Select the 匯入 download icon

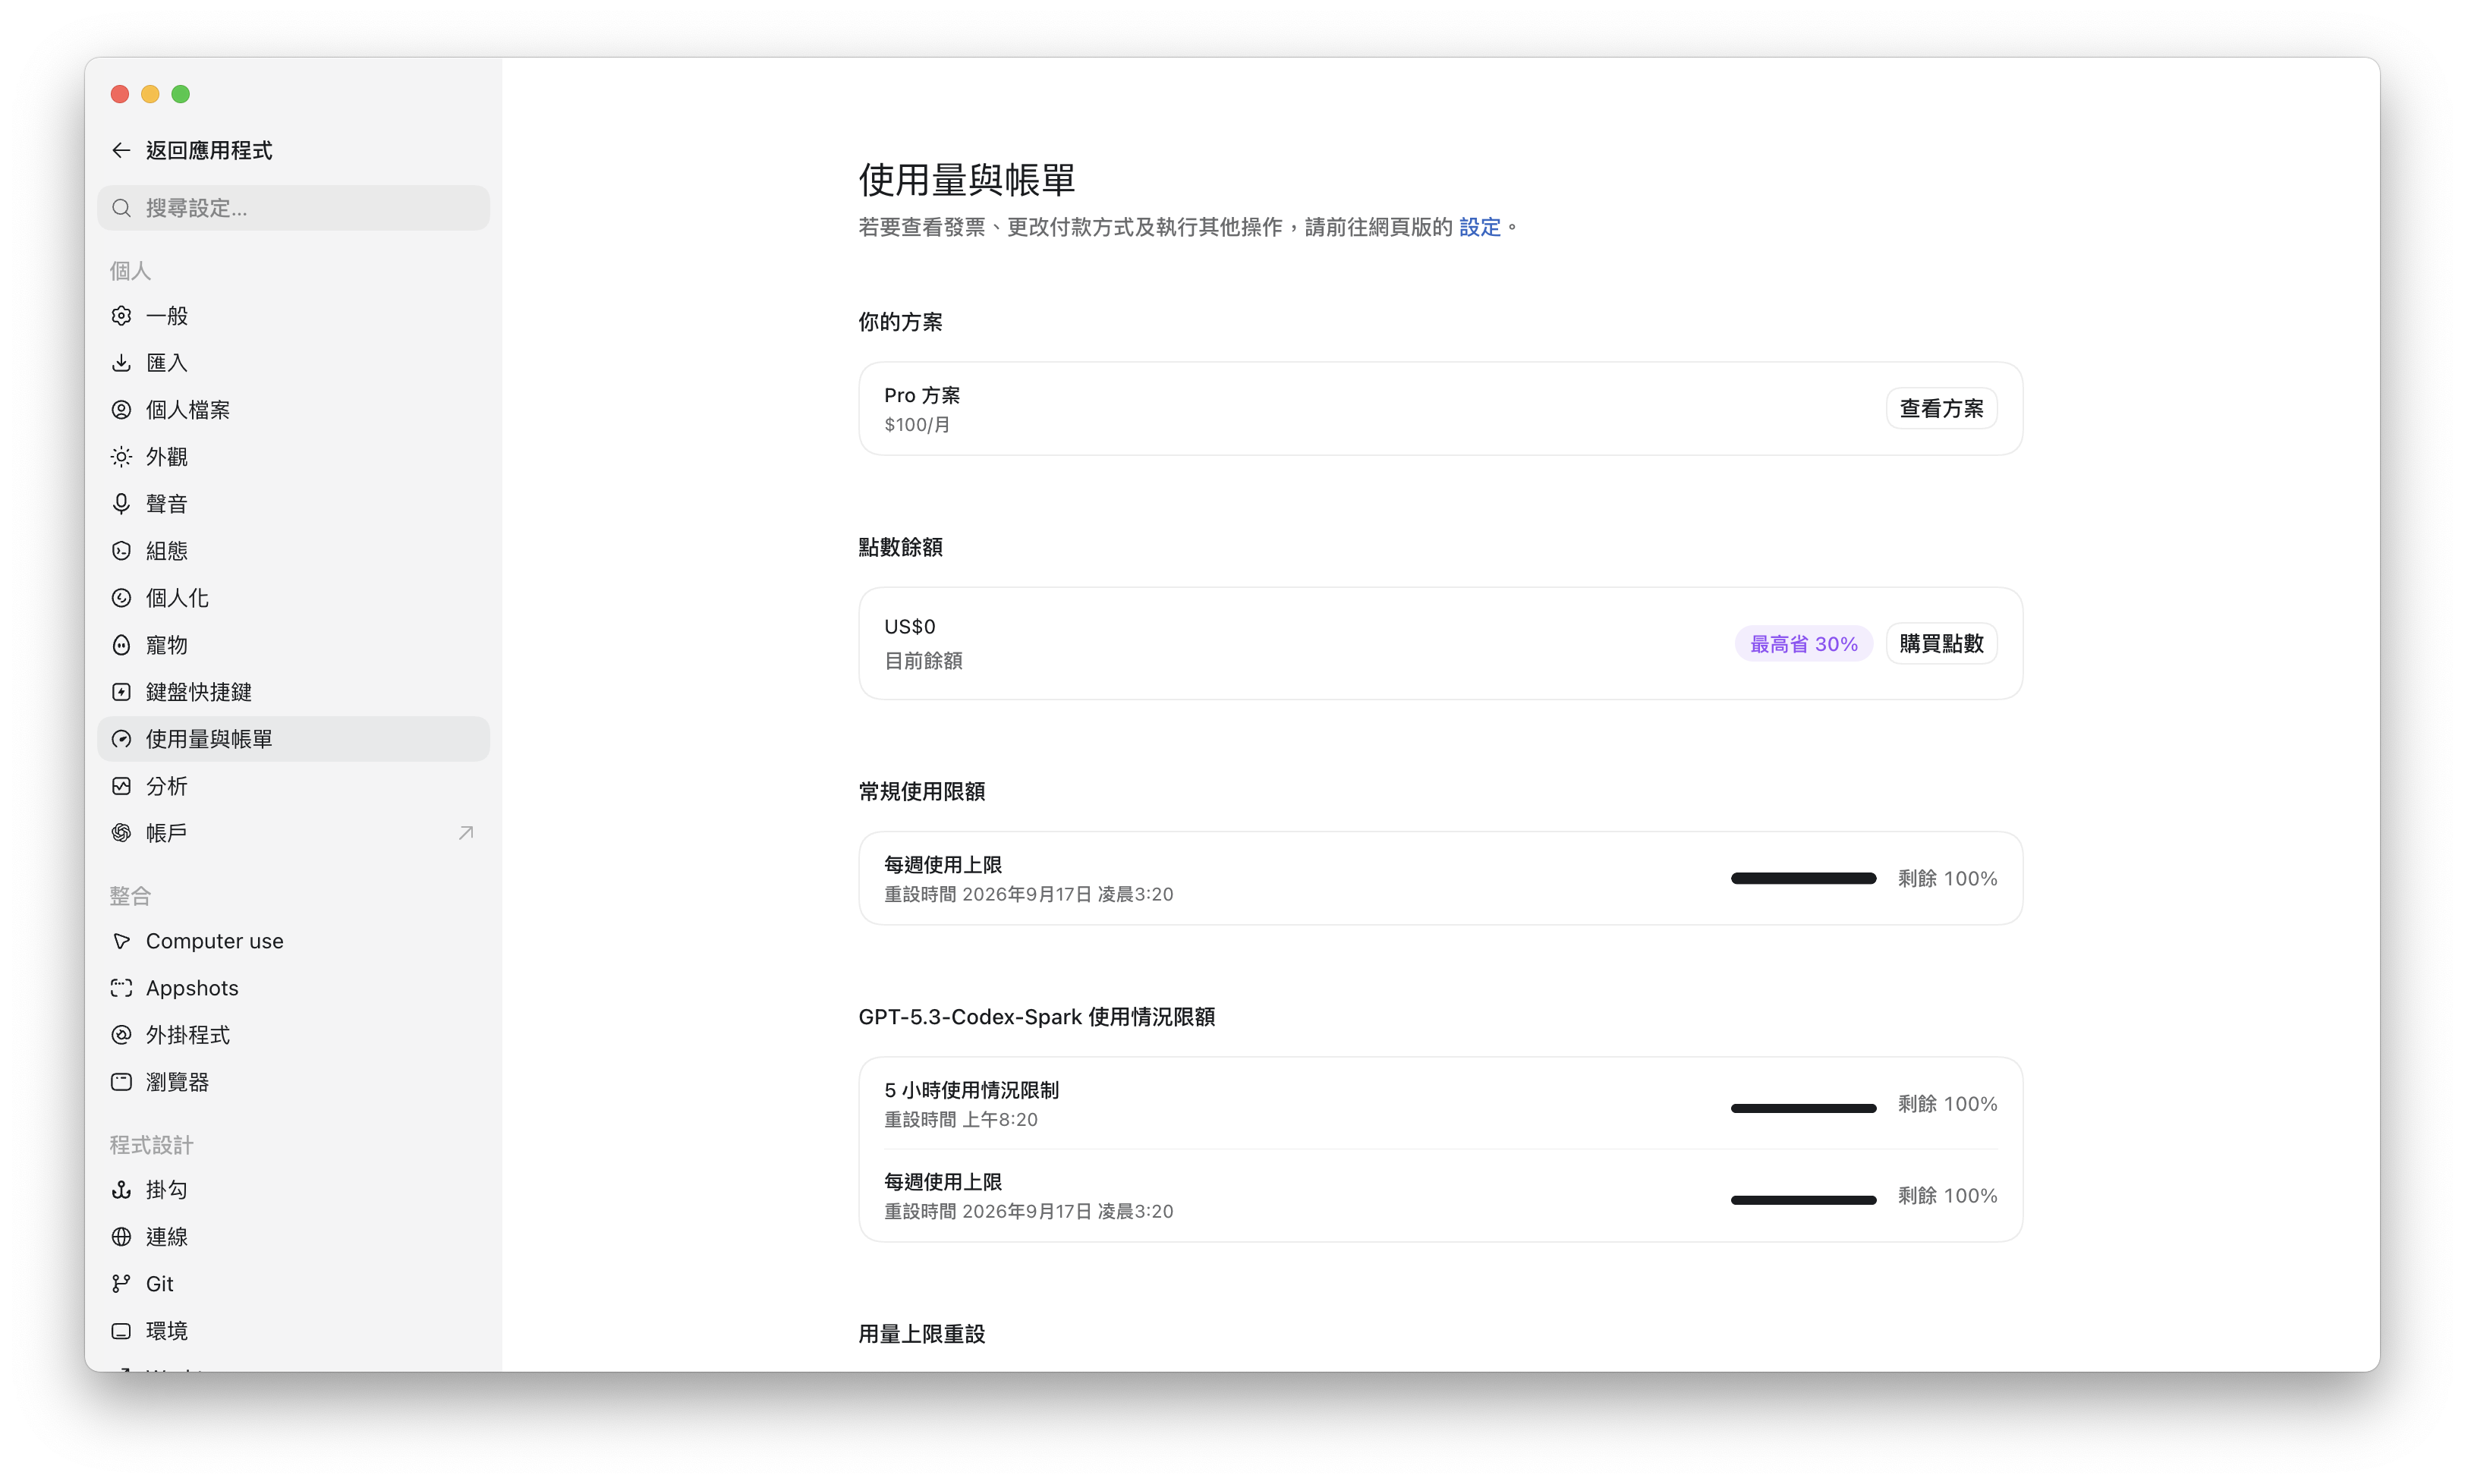tap(121, 363)
